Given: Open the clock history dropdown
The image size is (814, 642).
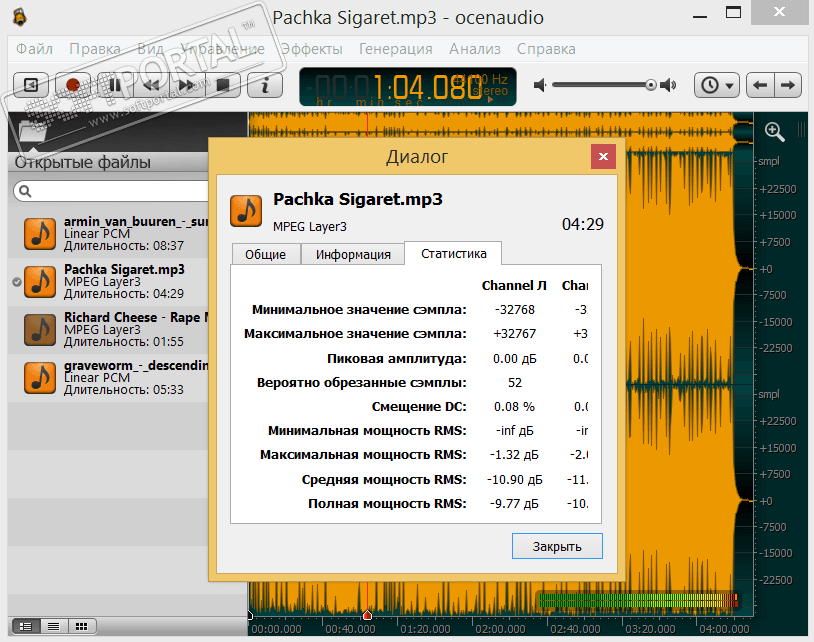Looking at the screenshot, I should tap(717, 85).
